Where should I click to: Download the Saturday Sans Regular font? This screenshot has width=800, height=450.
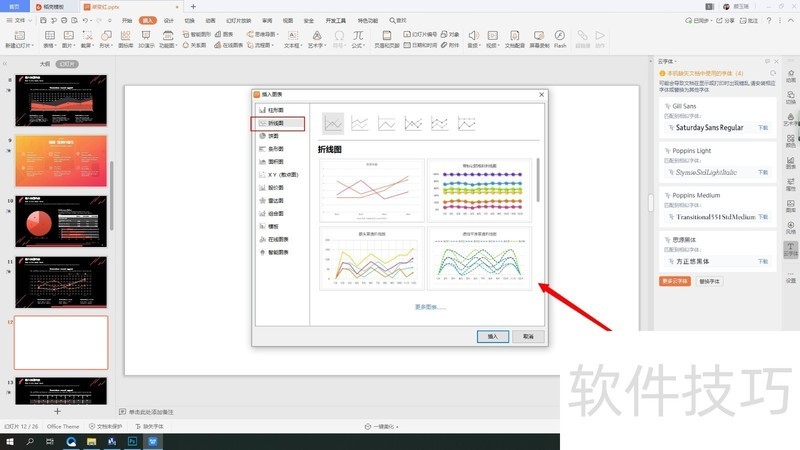tap(763, 128)
